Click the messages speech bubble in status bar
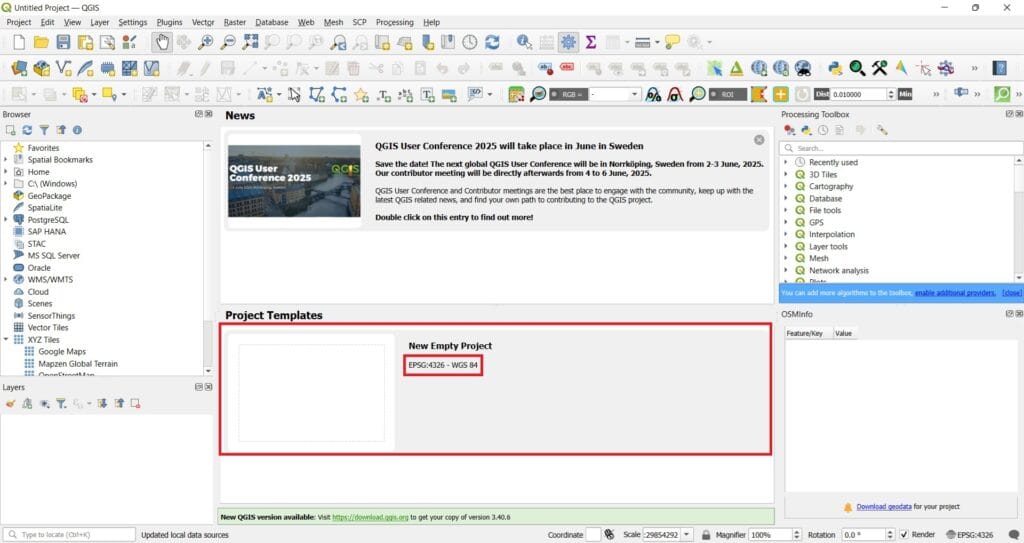The image size is (1024, 543). (x=1014, y=535)
